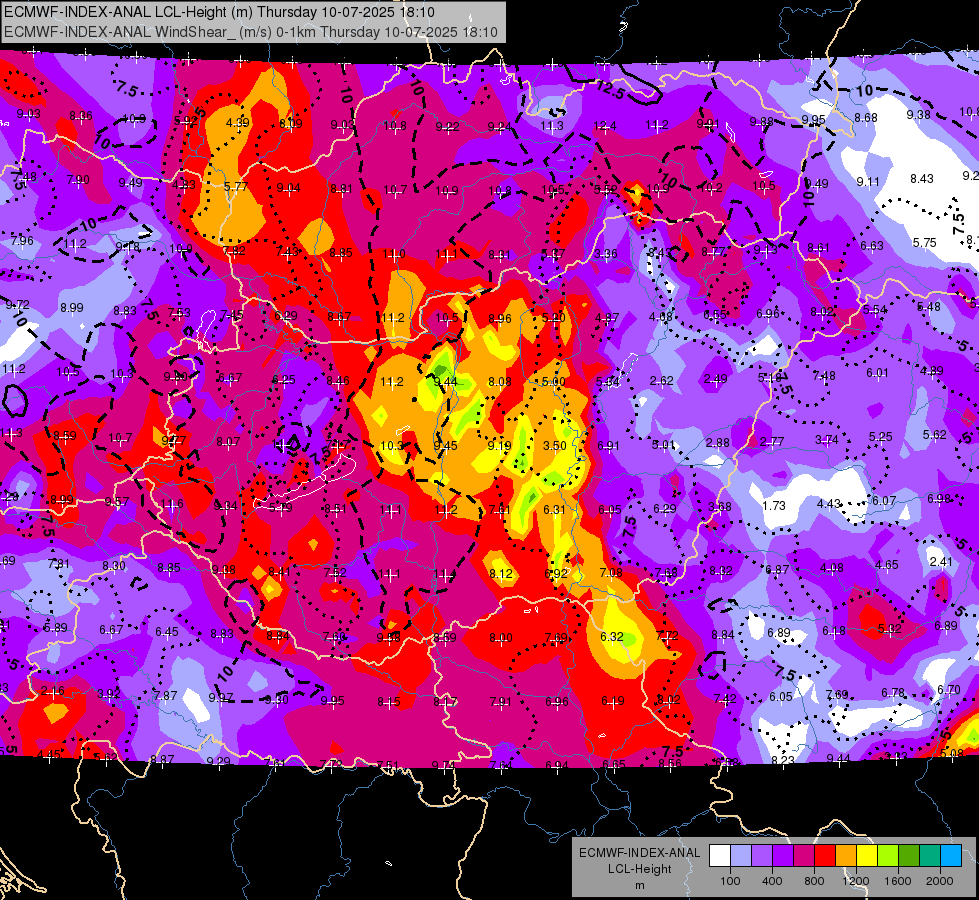Click the map value 4.39

[238, 122]
